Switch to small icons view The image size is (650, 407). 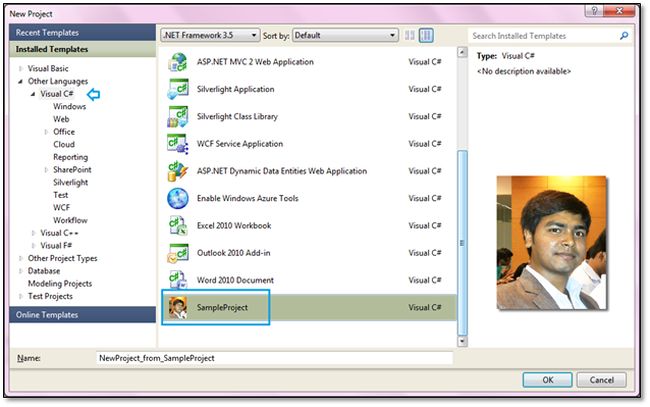pos(410,35)
